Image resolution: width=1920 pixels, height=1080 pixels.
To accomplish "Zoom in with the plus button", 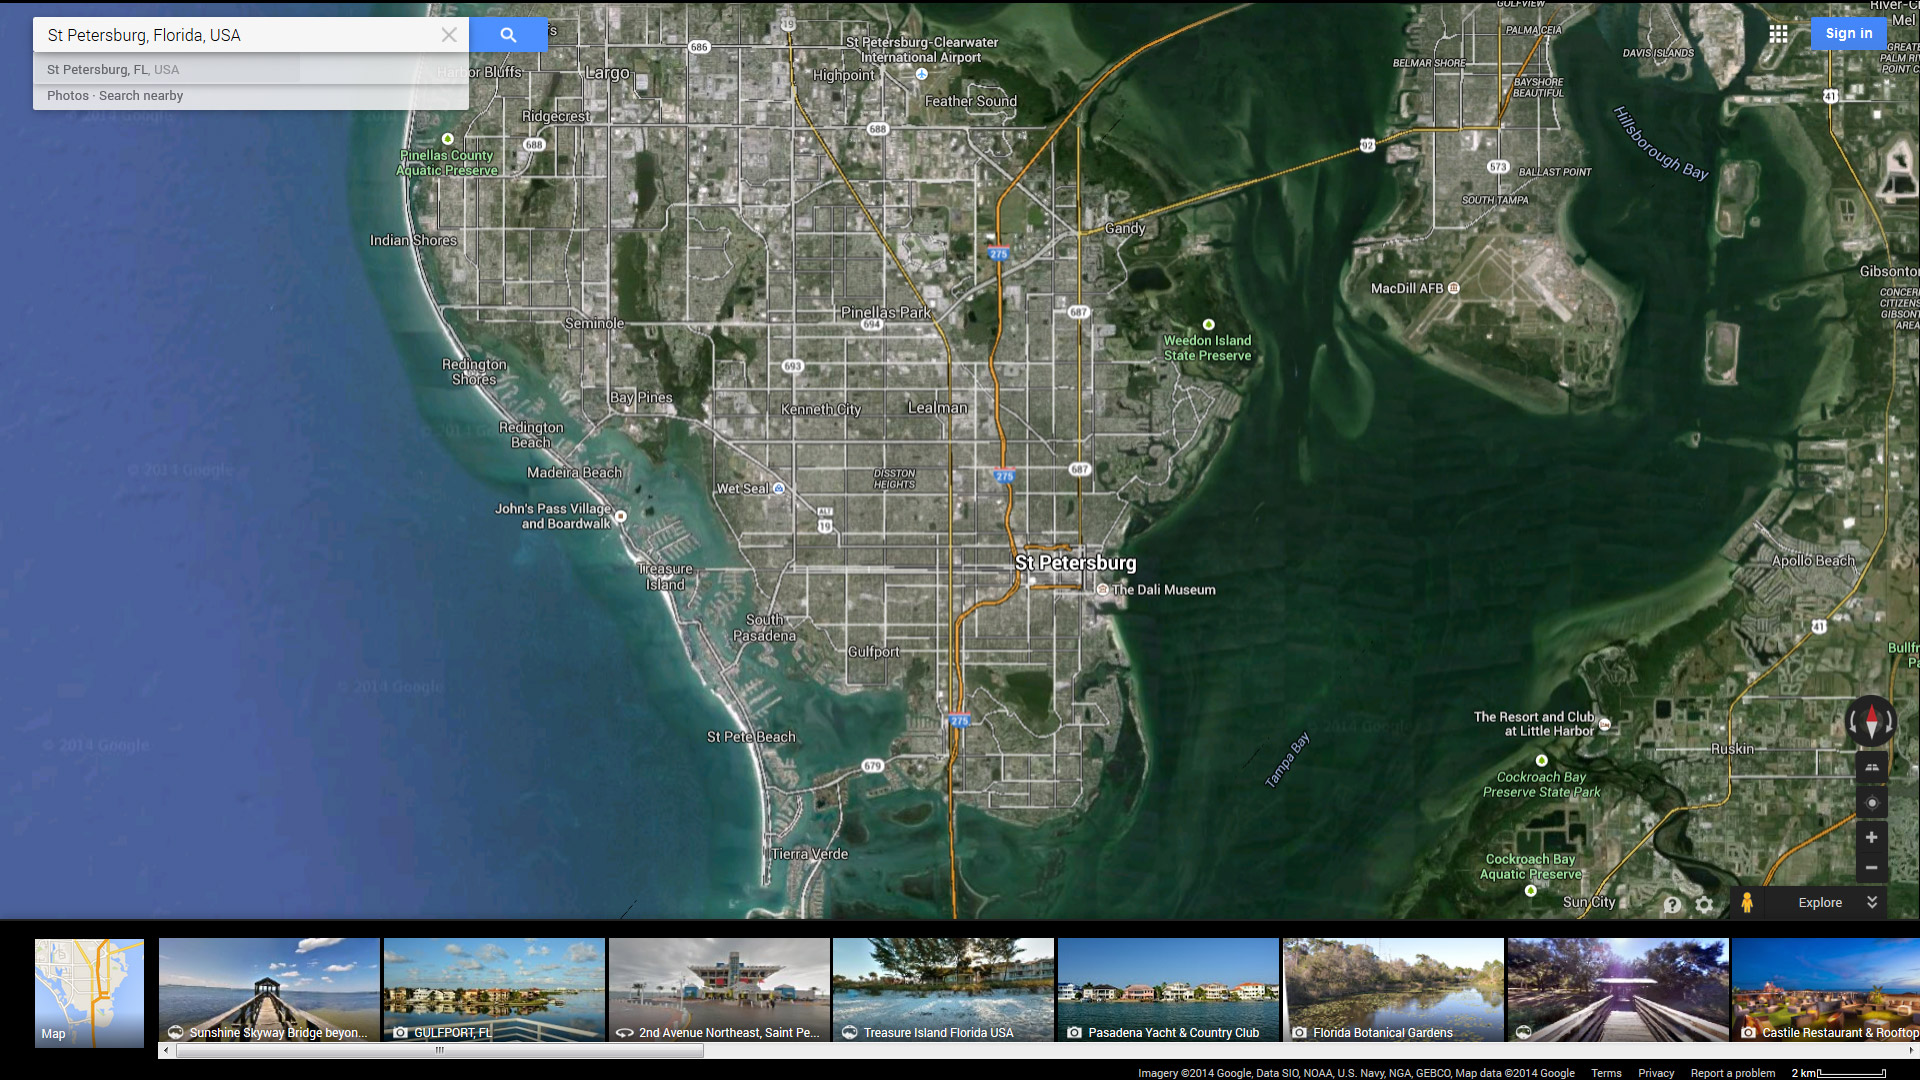I will pos(1871,837).
